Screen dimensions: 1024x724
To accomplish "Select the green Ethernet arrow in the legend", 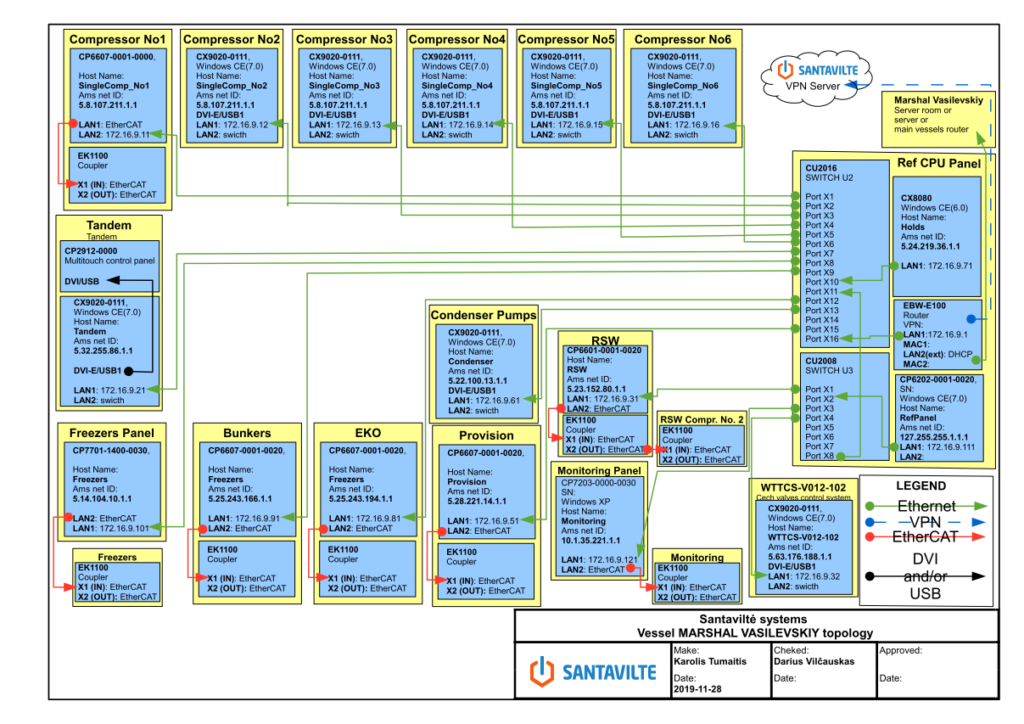I will point(926,506).
